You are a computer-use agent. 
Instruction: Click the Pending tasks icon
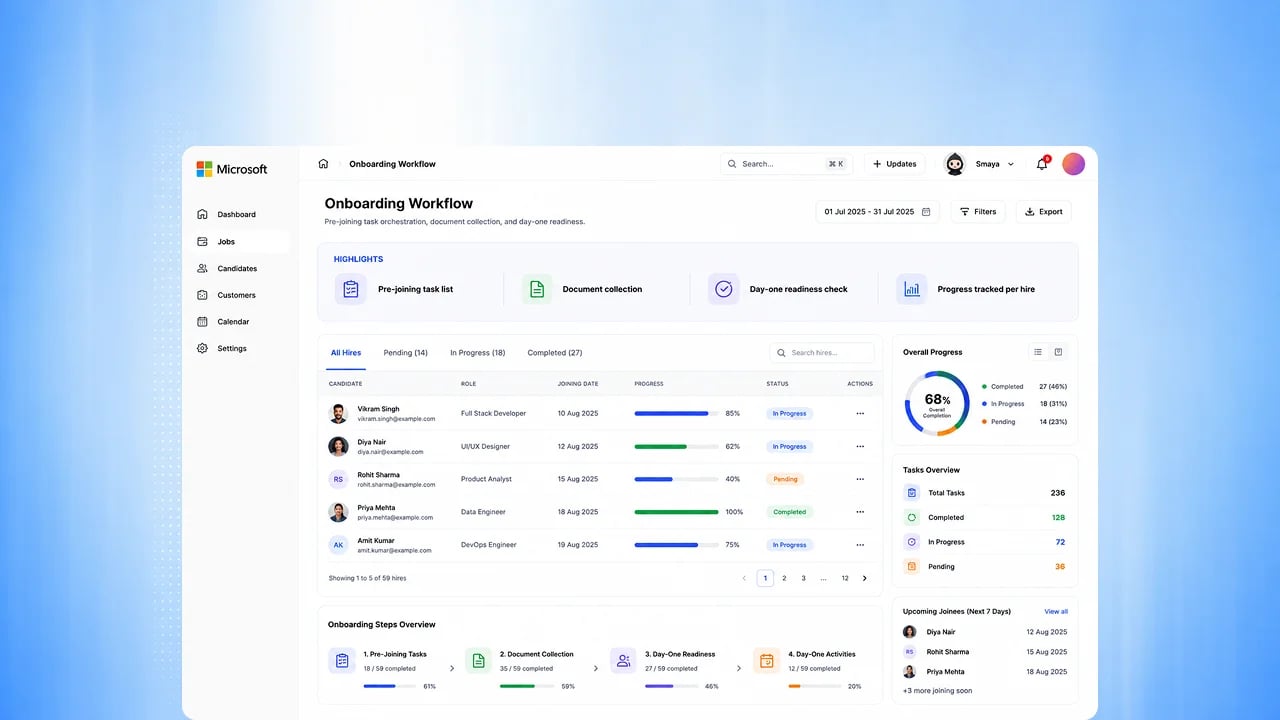click(911, 566)
